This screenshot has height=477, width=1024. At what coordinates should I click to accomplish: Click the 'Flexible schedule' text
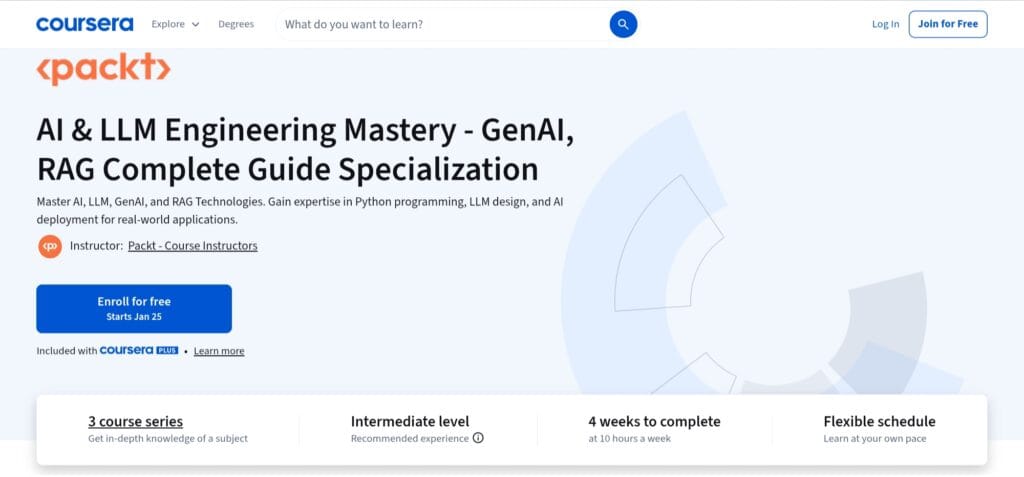coord(879,421)
